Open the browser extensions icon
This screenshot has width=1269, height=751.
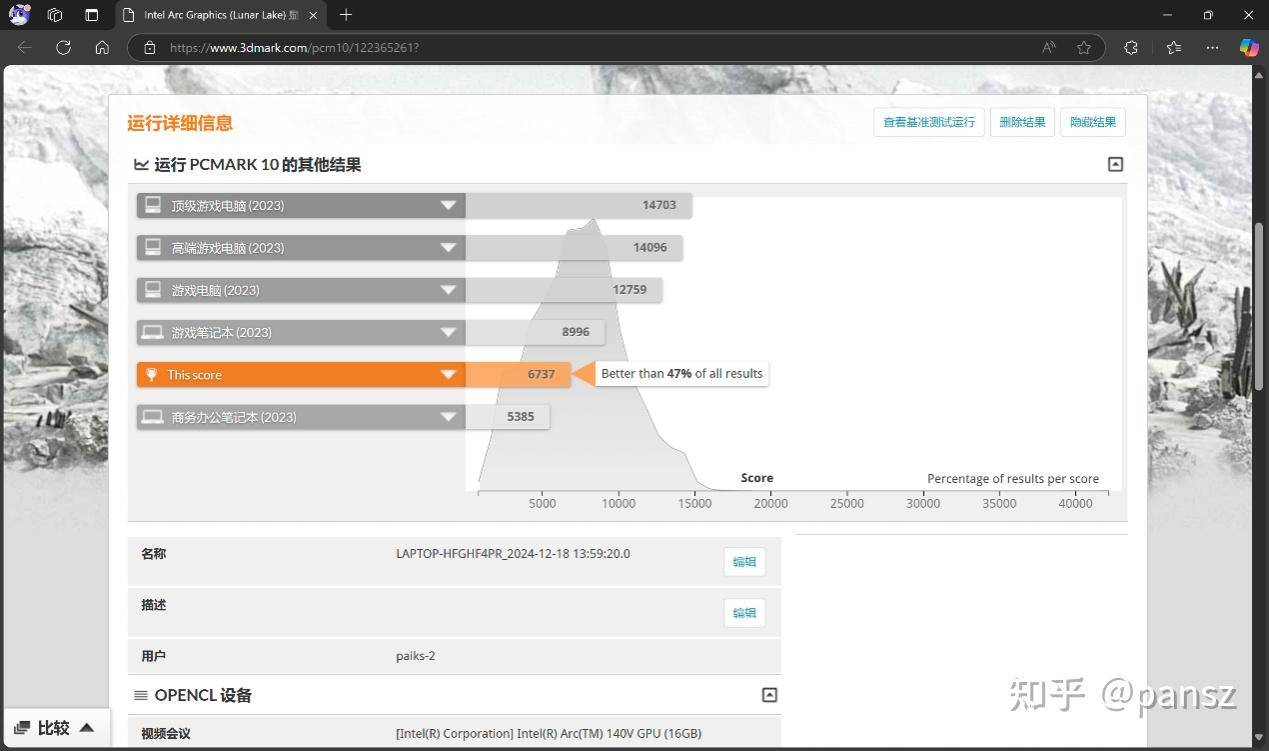click(1131, 47)
